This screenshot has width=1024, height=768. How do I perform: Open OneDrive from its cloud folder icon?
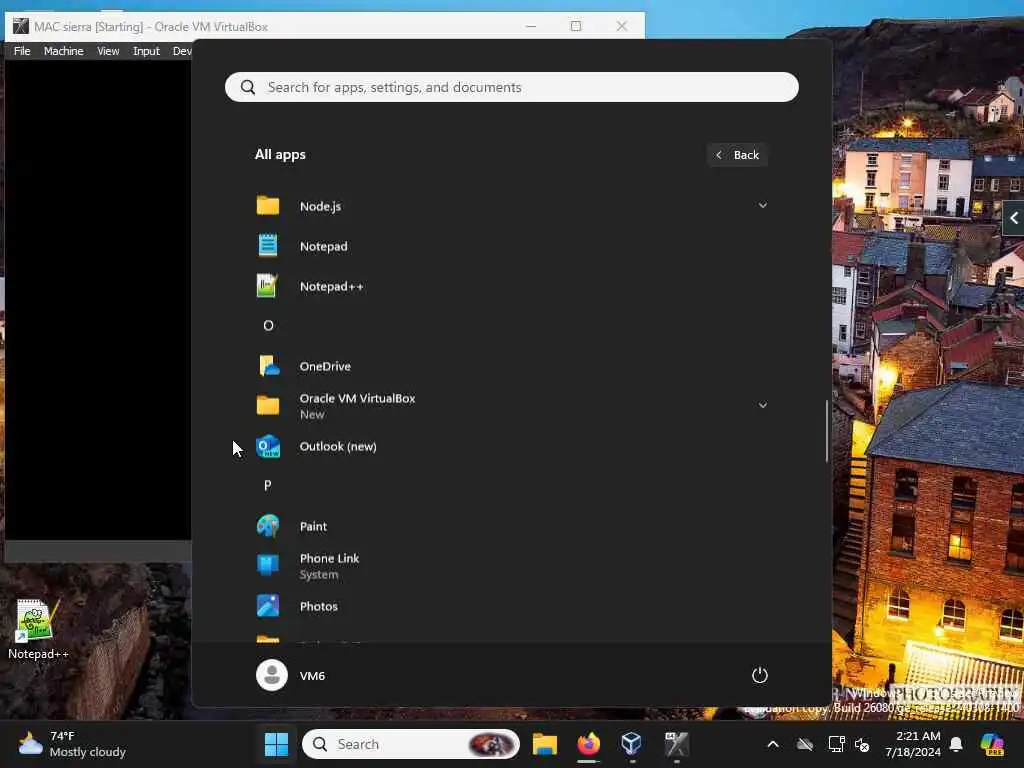click(x=268, y=366)
